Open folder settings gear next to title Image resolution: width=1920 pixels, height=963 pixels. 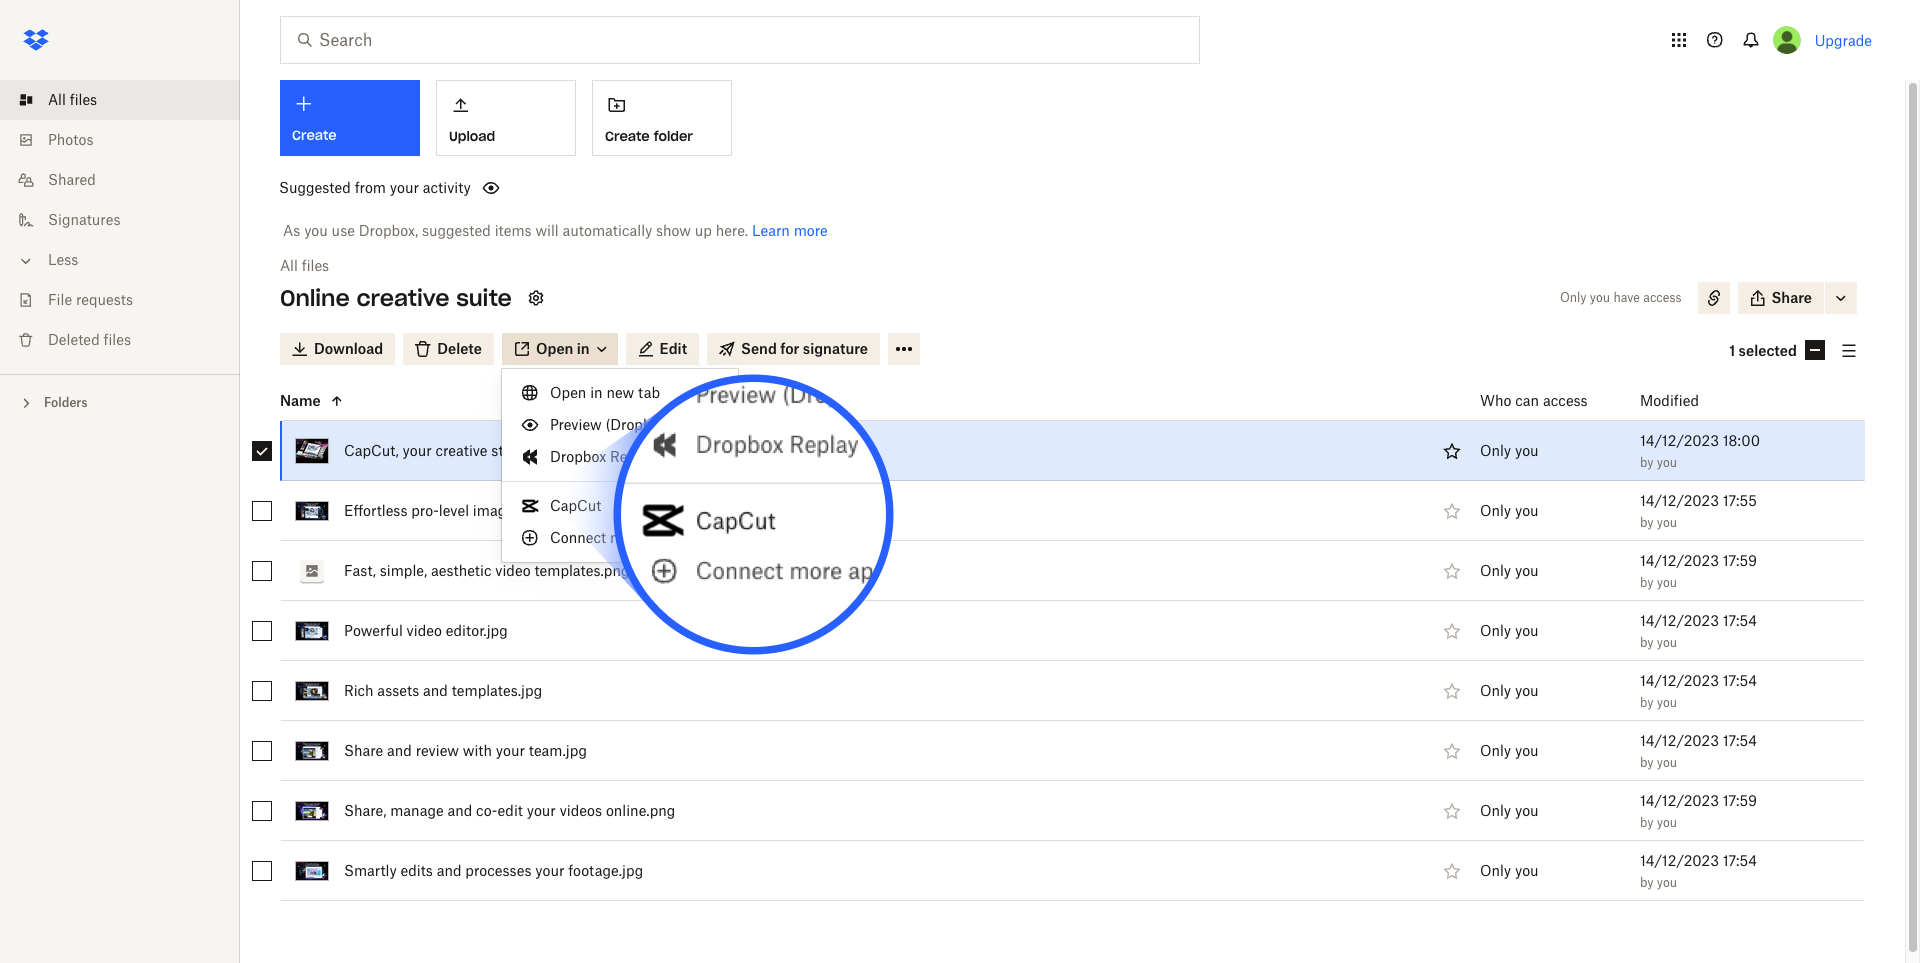tap(536, 298)
